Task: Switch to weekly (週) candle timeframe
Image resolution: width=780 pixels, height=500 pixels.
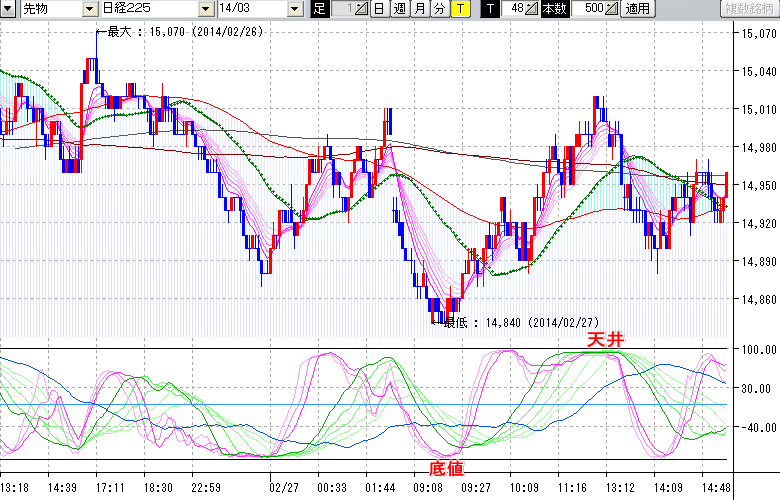Action: tap(399, 9)
